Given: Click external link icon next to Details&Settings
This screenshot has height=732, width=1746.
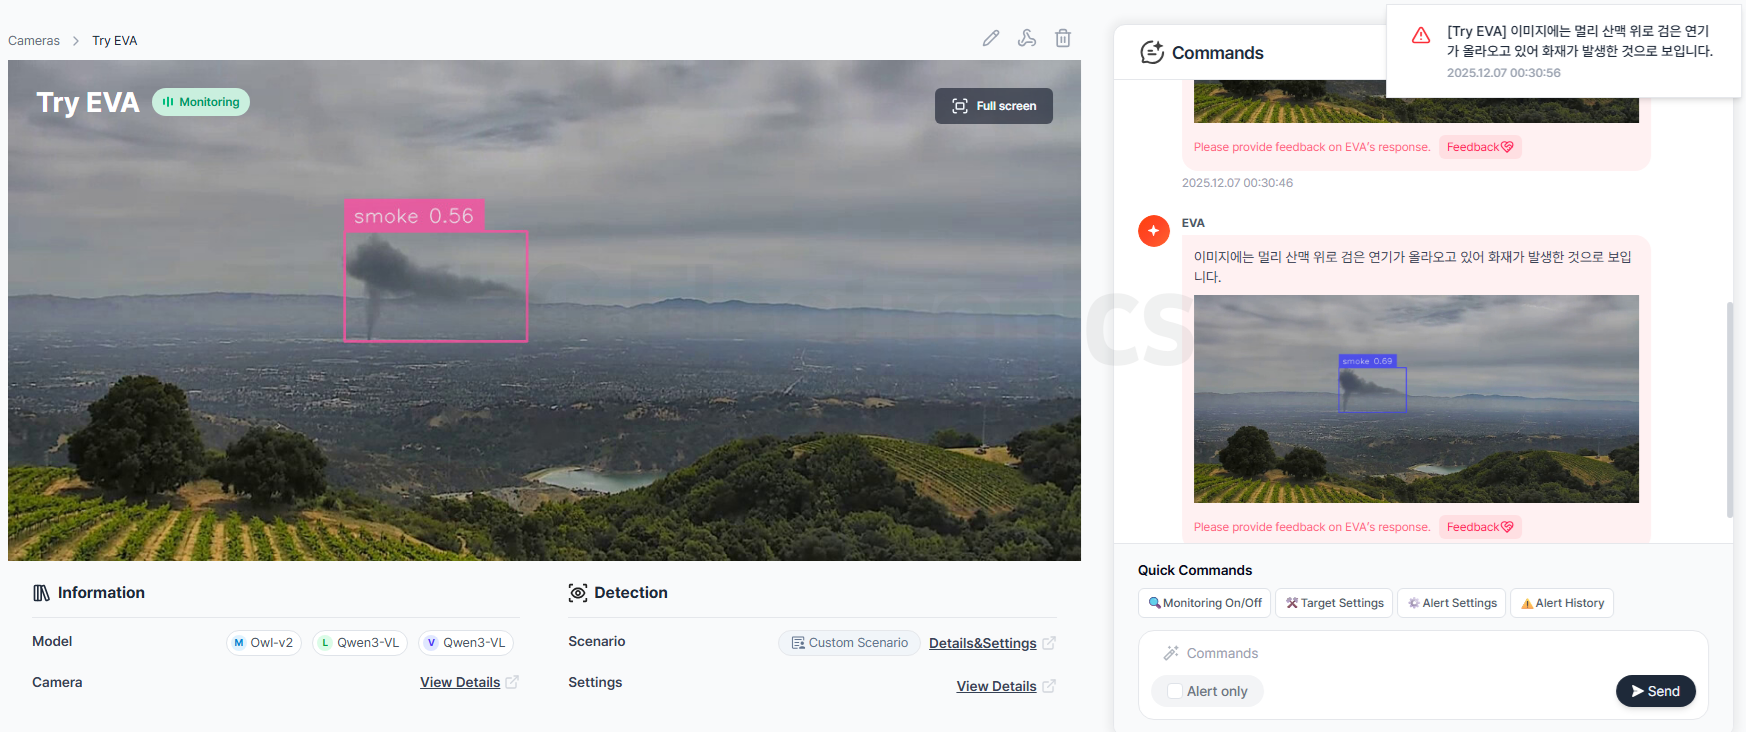Looking at the screenshot, I should (x=1049, y=643).
